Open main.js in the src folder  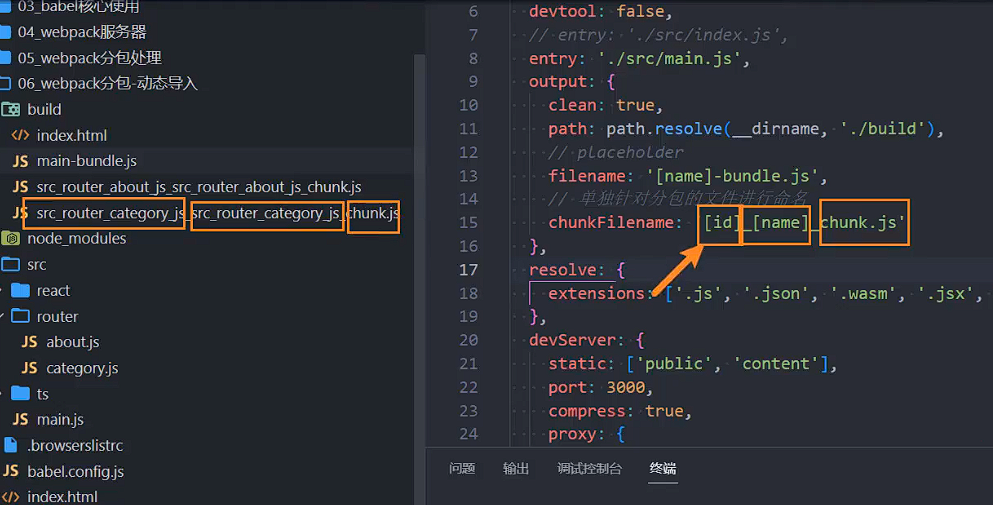pyautogui.click(x=60, y=419)
